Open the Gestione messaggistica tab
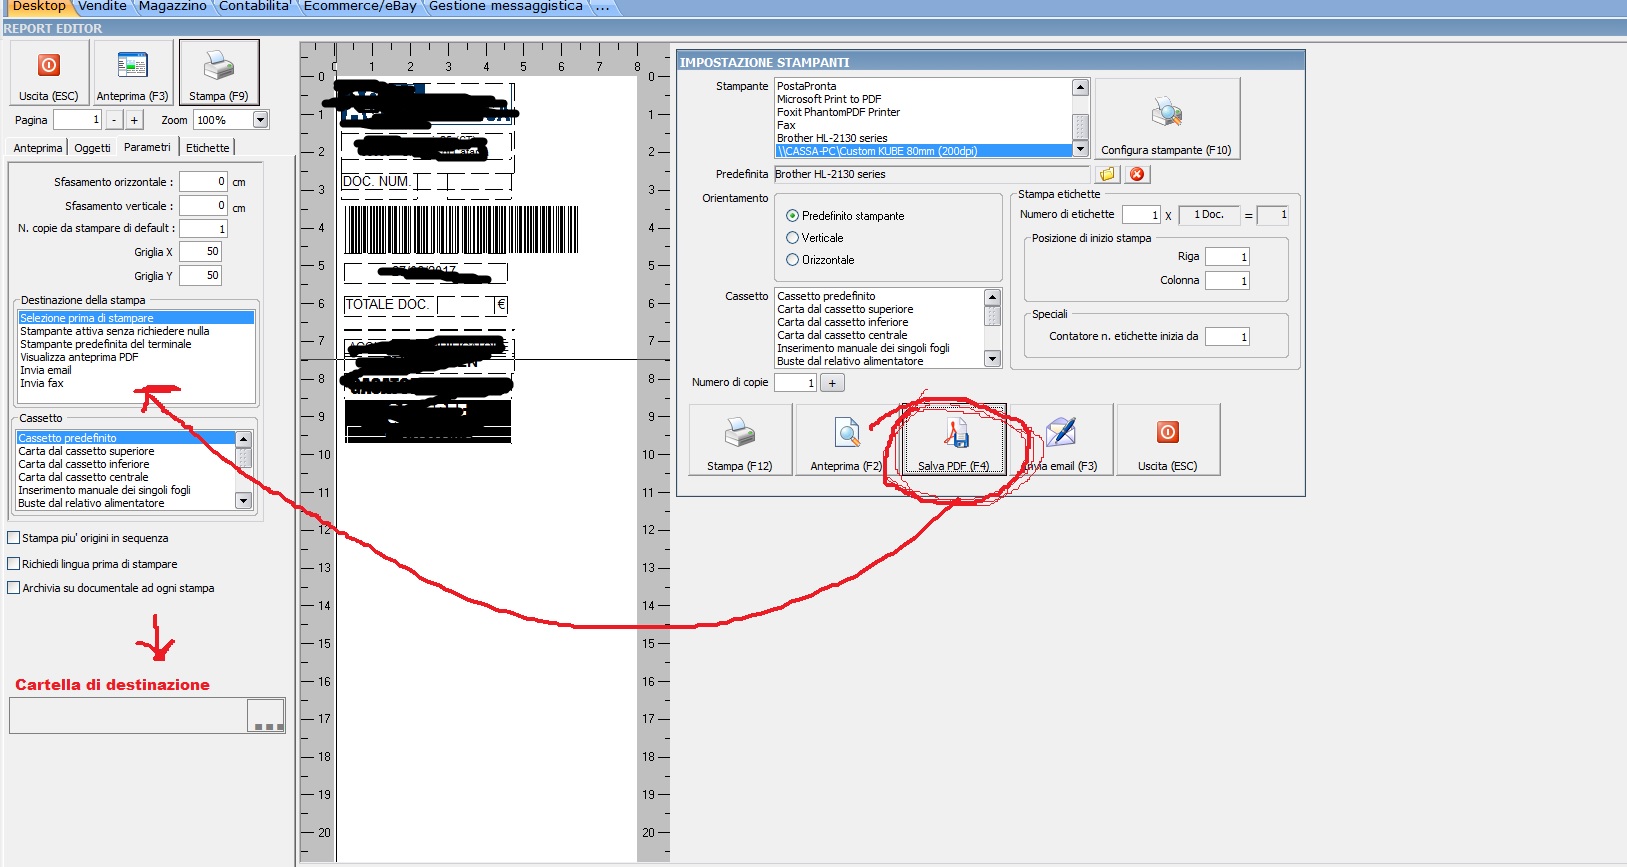 point(506,6)
